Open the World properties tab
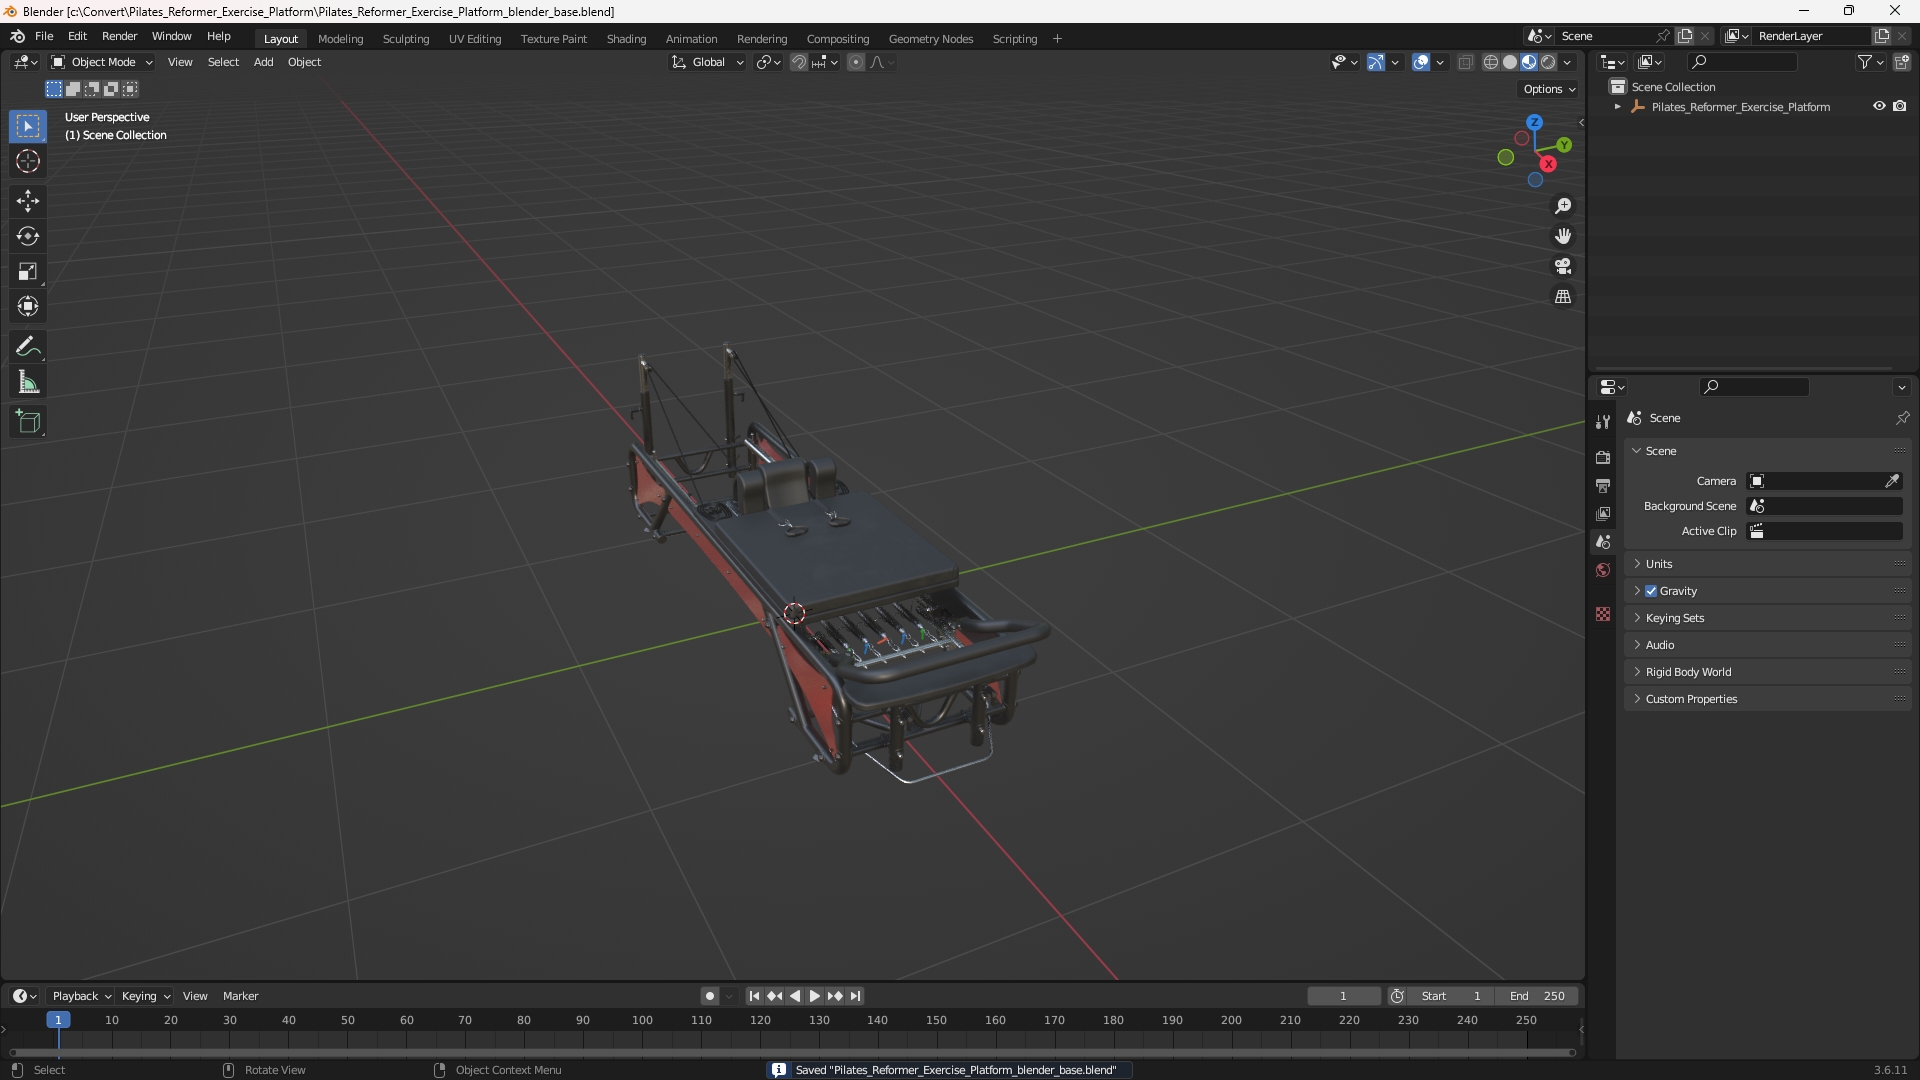The width and height of the screenshot is (1920, 1080). 1603,570
